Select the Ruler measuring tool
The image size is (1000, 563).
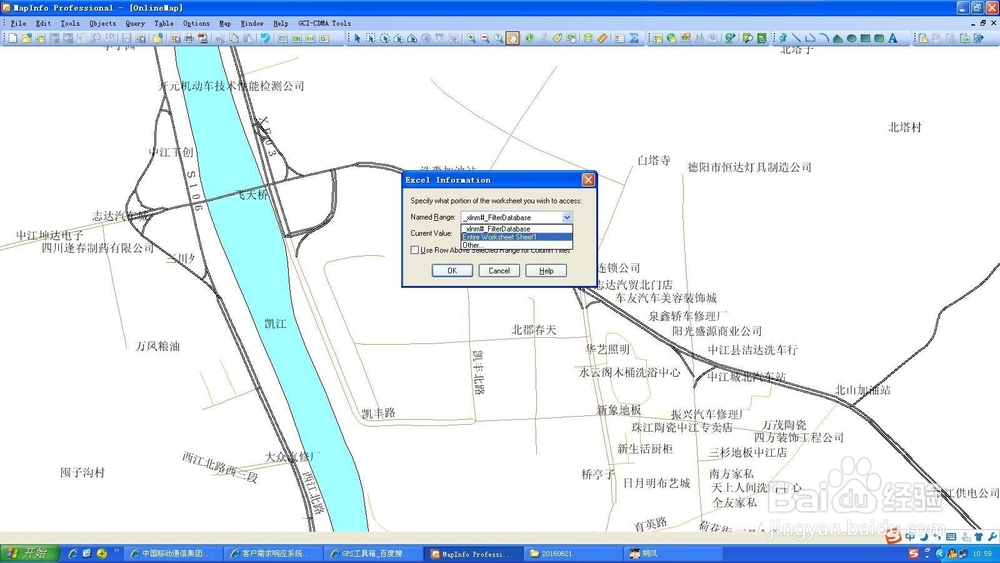(603, 38)
